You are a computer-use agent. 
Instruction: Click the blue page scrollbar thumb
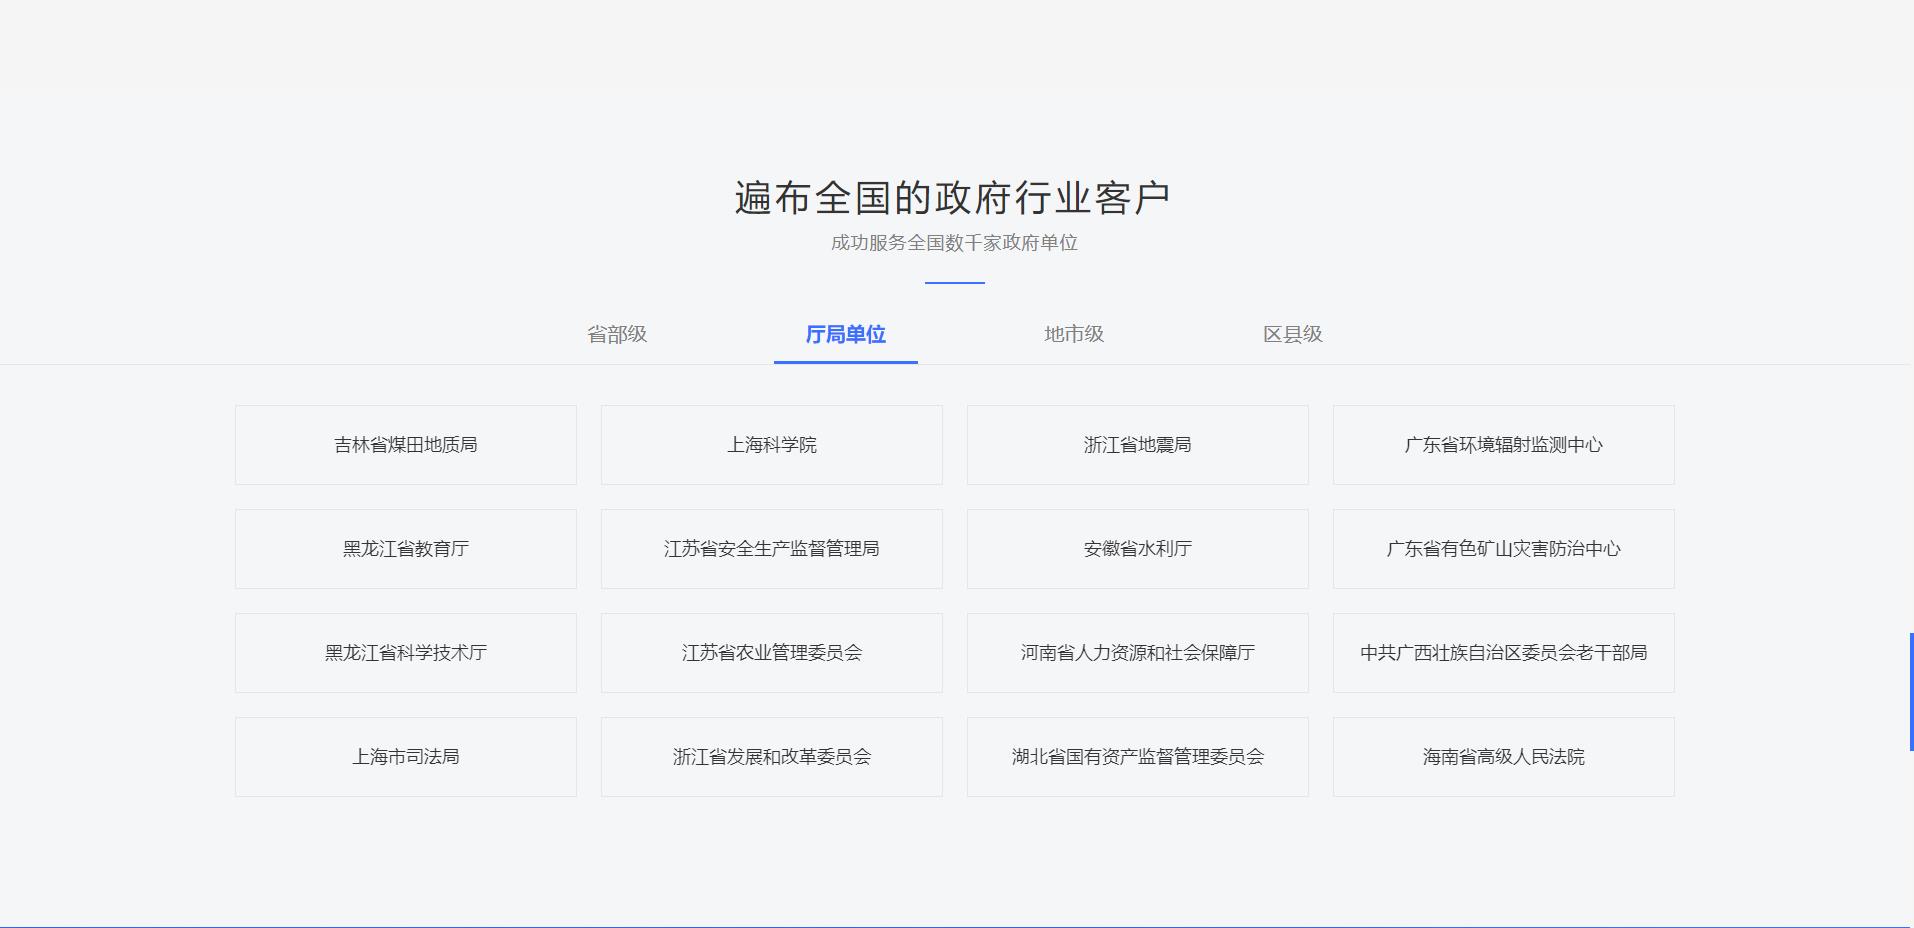[1910, 691]
